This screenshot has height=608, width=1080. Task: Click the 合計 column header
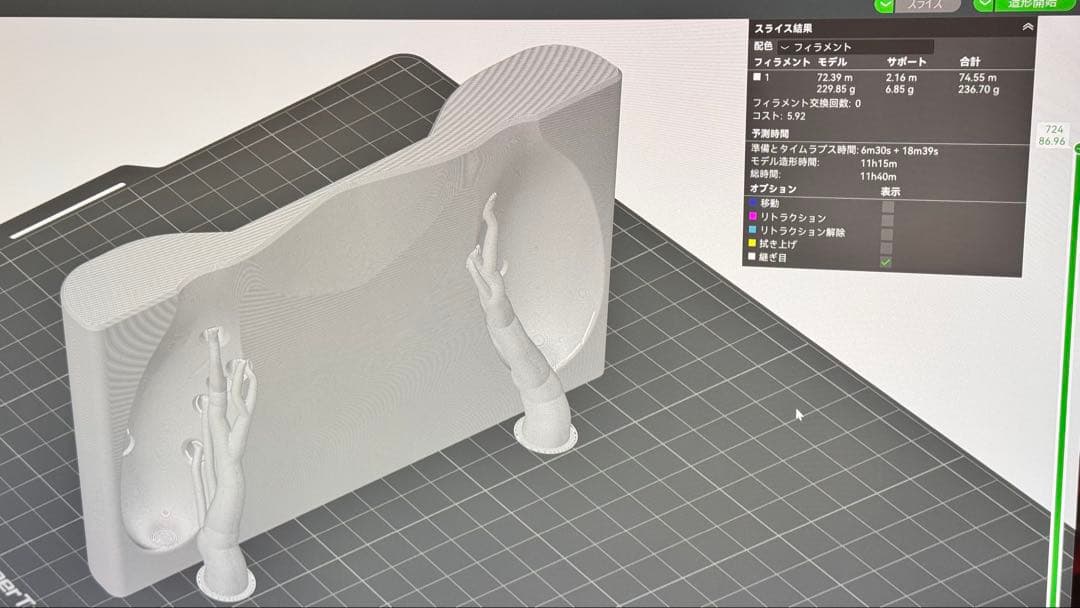click(x=969, y=62)
